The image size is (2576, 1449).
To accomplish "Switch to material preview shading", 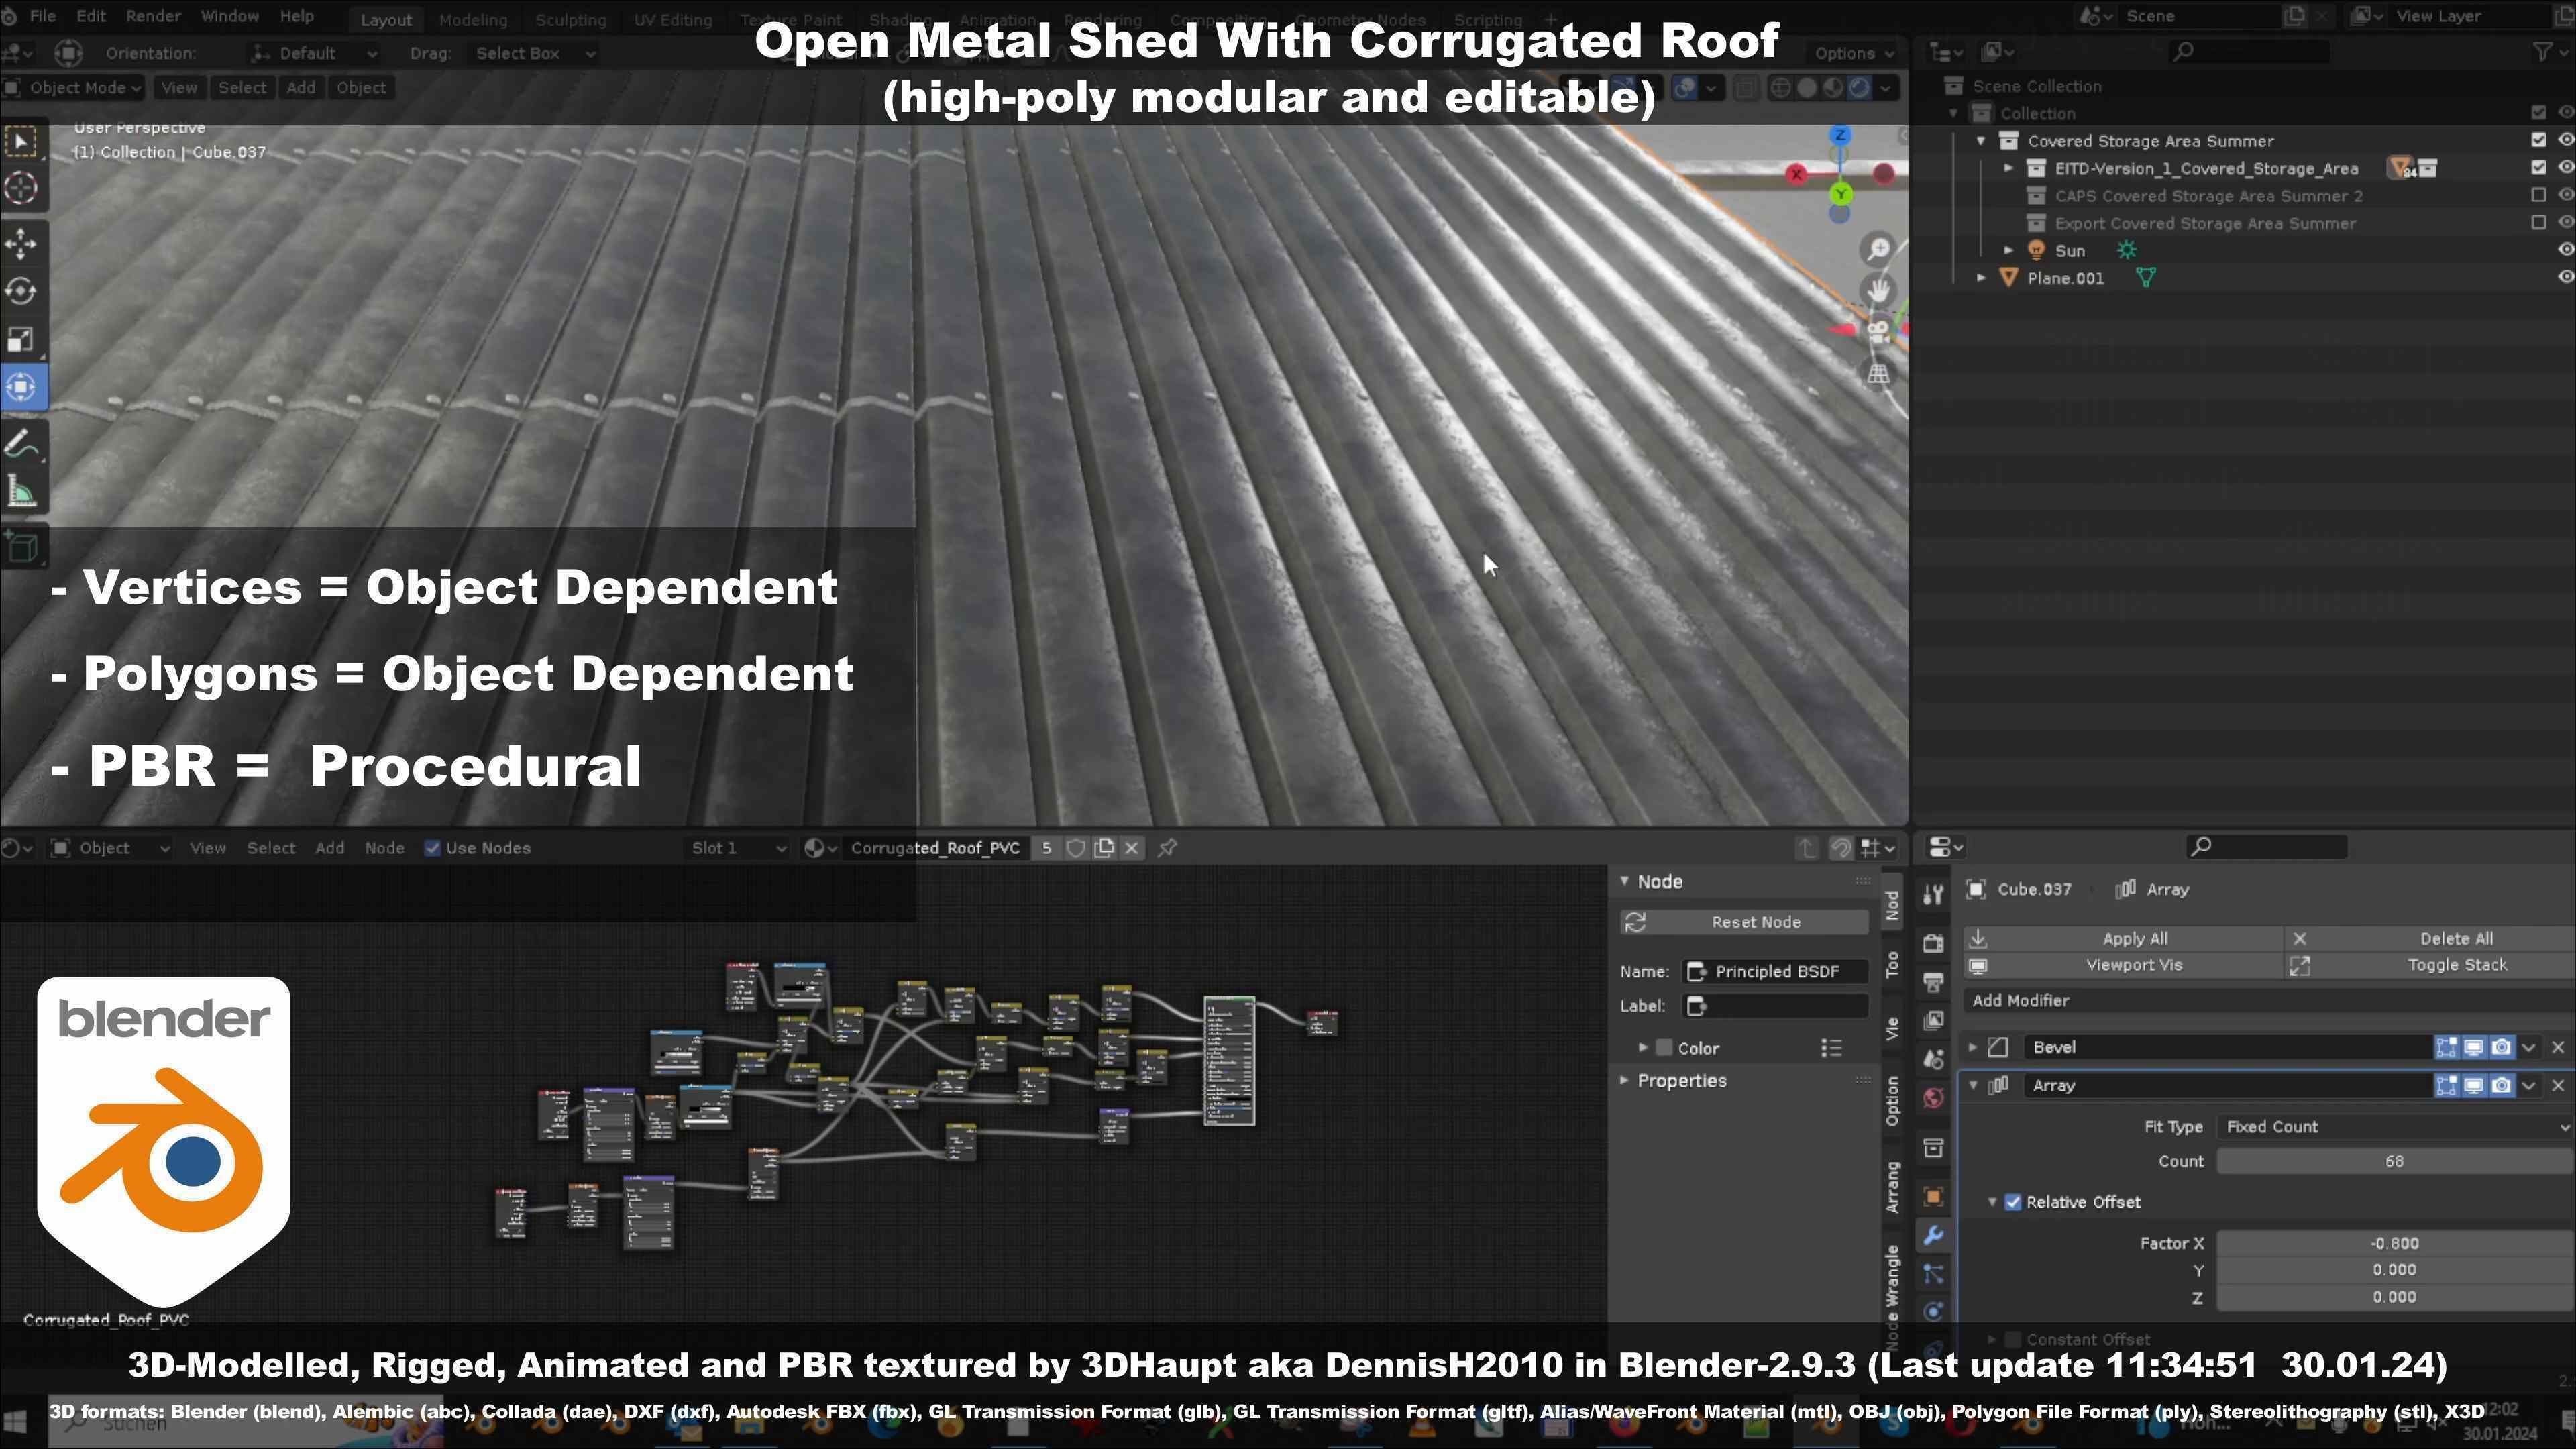I will coord(1833,88).
